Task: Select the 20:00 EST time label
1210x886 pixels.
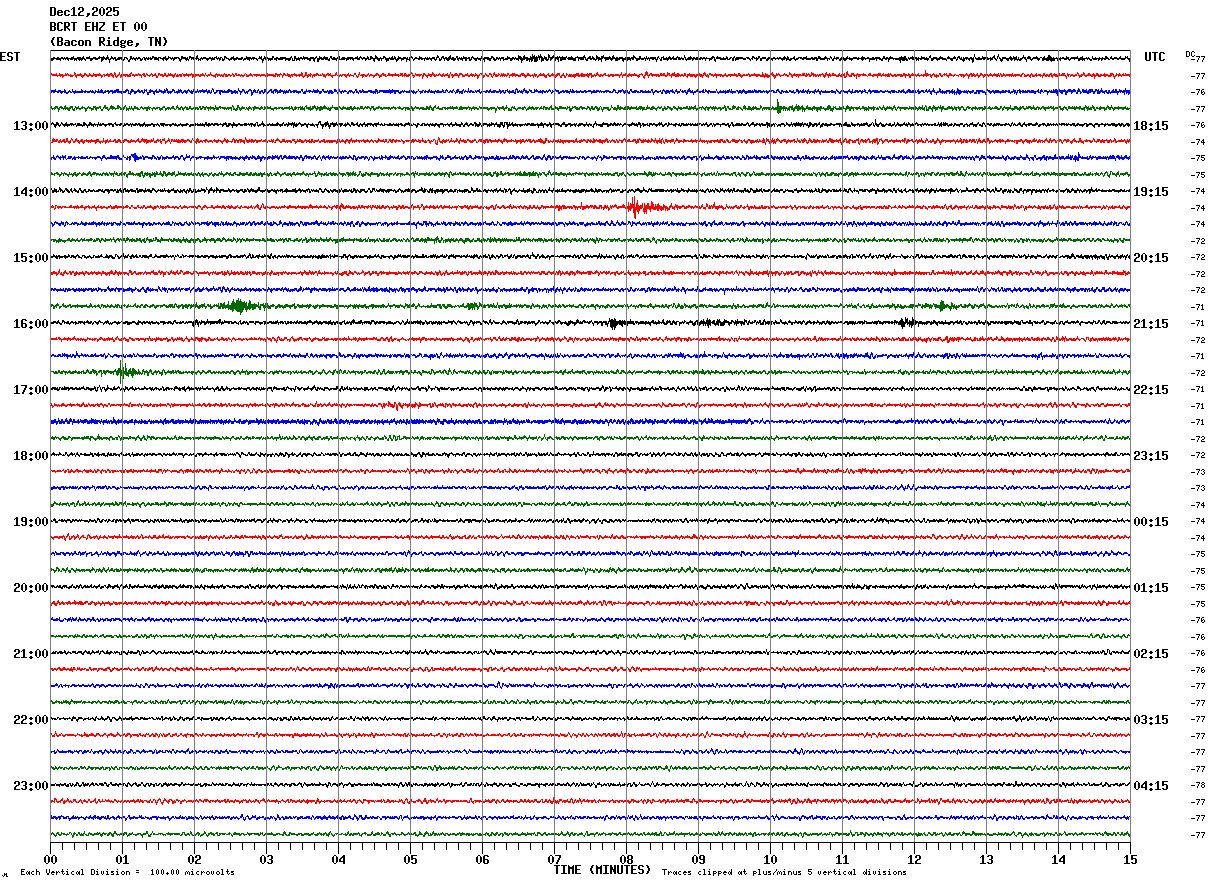Action: (31, 588)
